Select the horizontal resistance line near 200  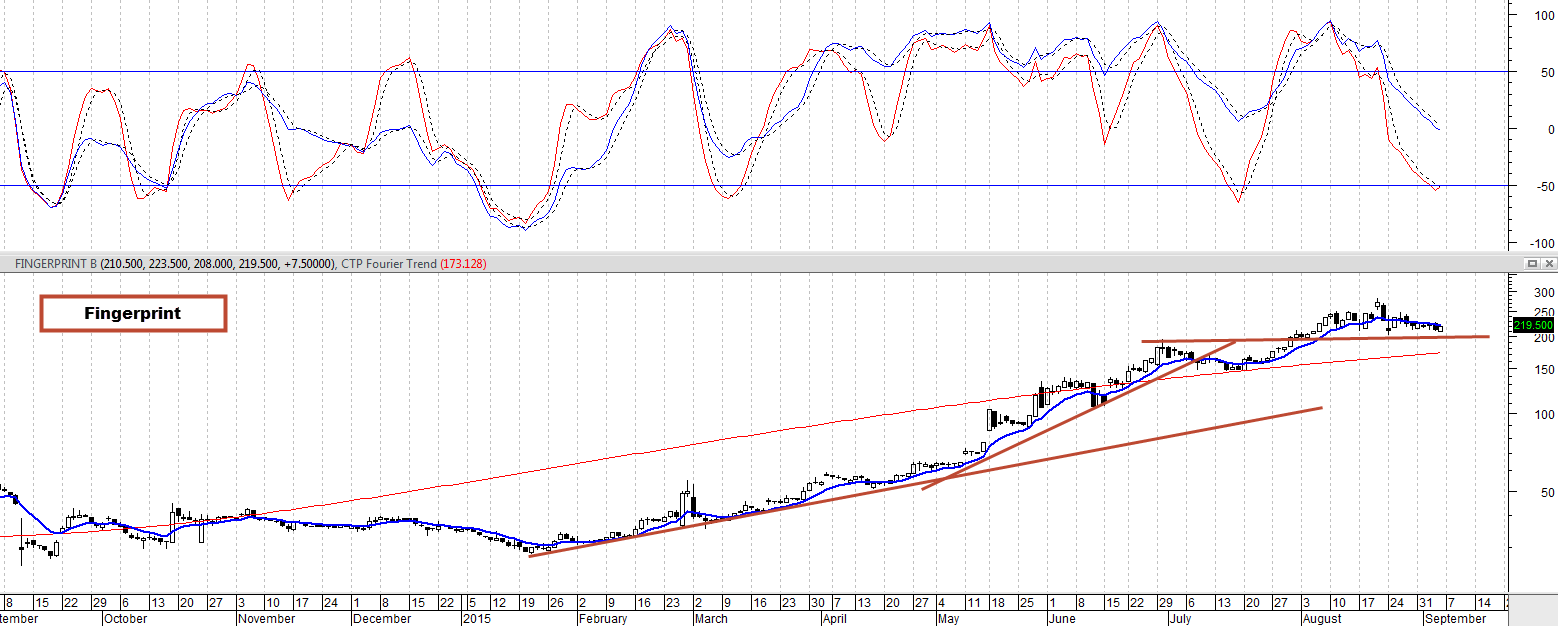[1315, 339]
